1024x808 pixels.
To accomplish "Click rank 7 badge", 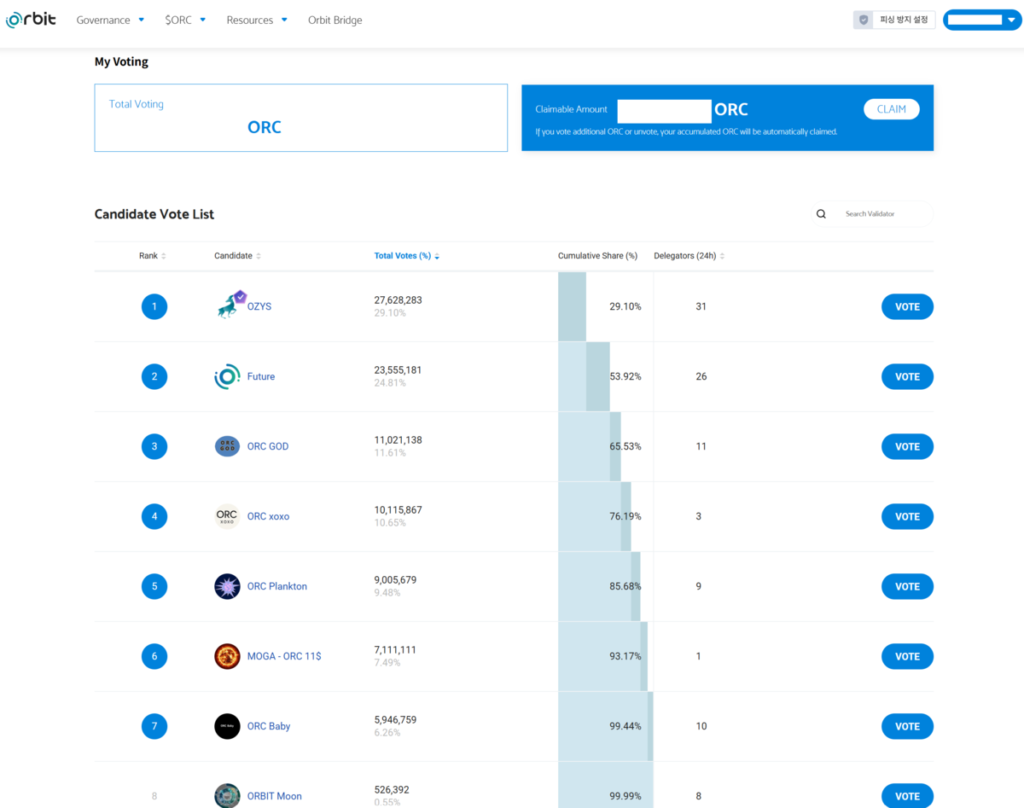I will pyautogui.click(x=154, y=726).
